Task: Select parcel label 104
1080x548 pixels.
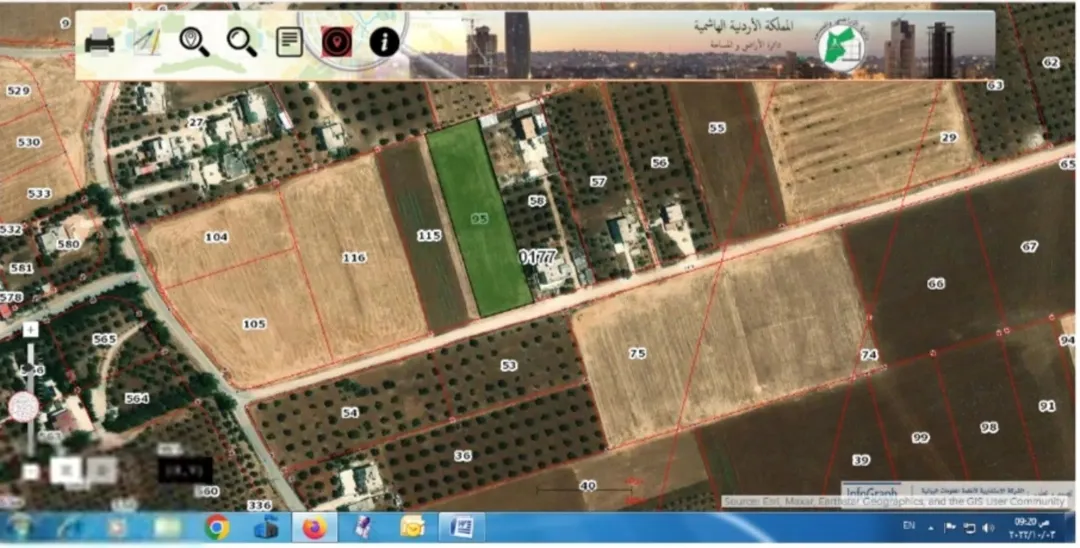Action: (216, 237)
